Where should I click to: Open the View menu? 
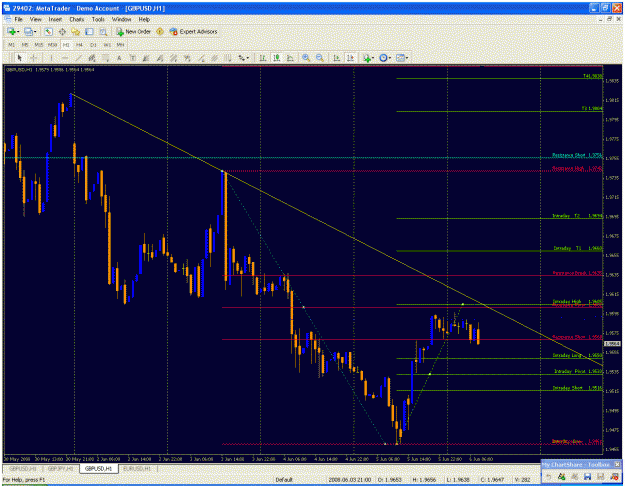[35, 19]
